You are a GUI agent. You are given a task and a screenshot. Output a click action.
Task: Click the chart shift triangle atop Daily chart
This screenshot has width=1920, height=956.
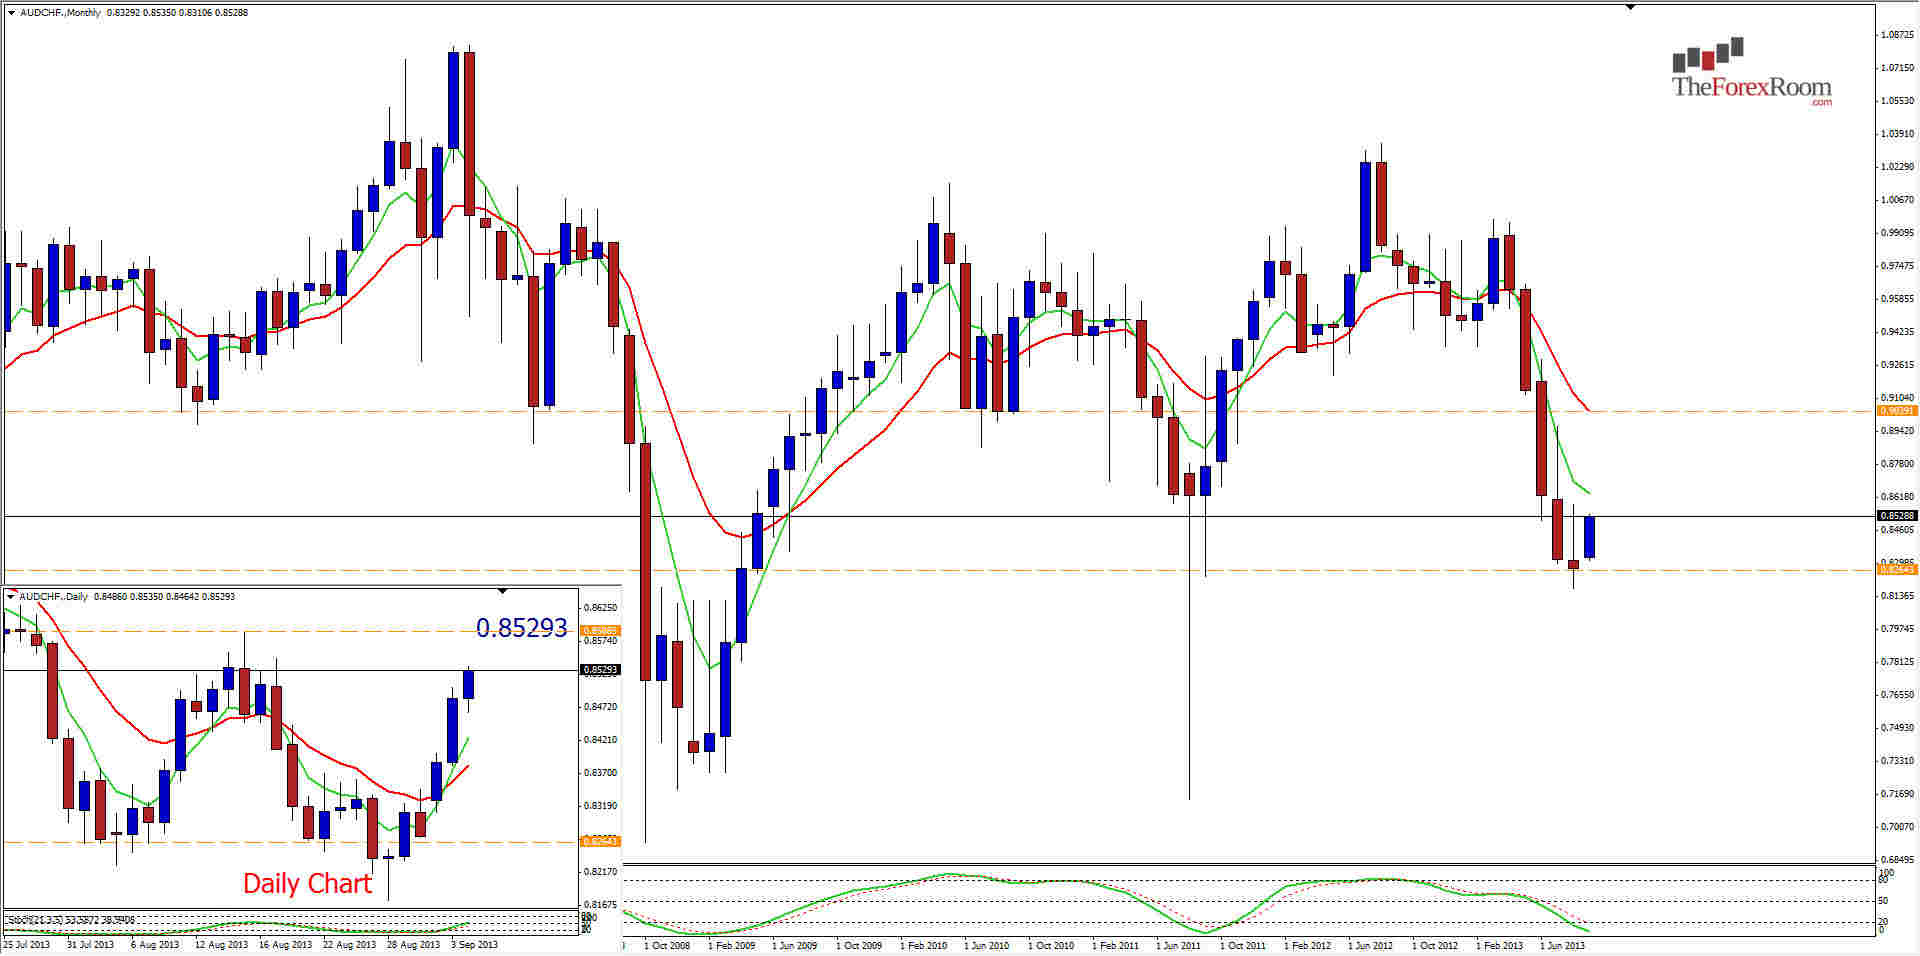502,592
